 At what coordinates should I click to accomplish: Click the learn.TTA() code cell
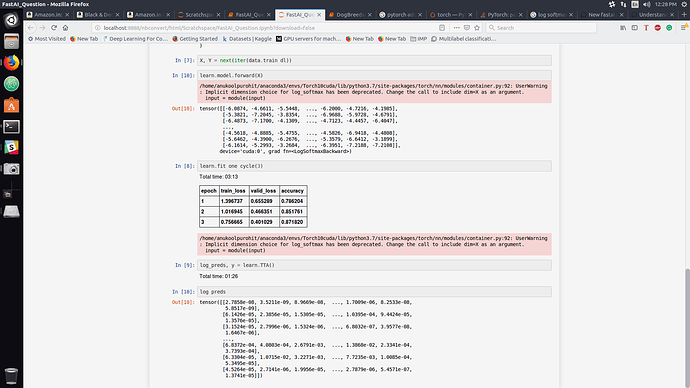click(x=374, y=265)
